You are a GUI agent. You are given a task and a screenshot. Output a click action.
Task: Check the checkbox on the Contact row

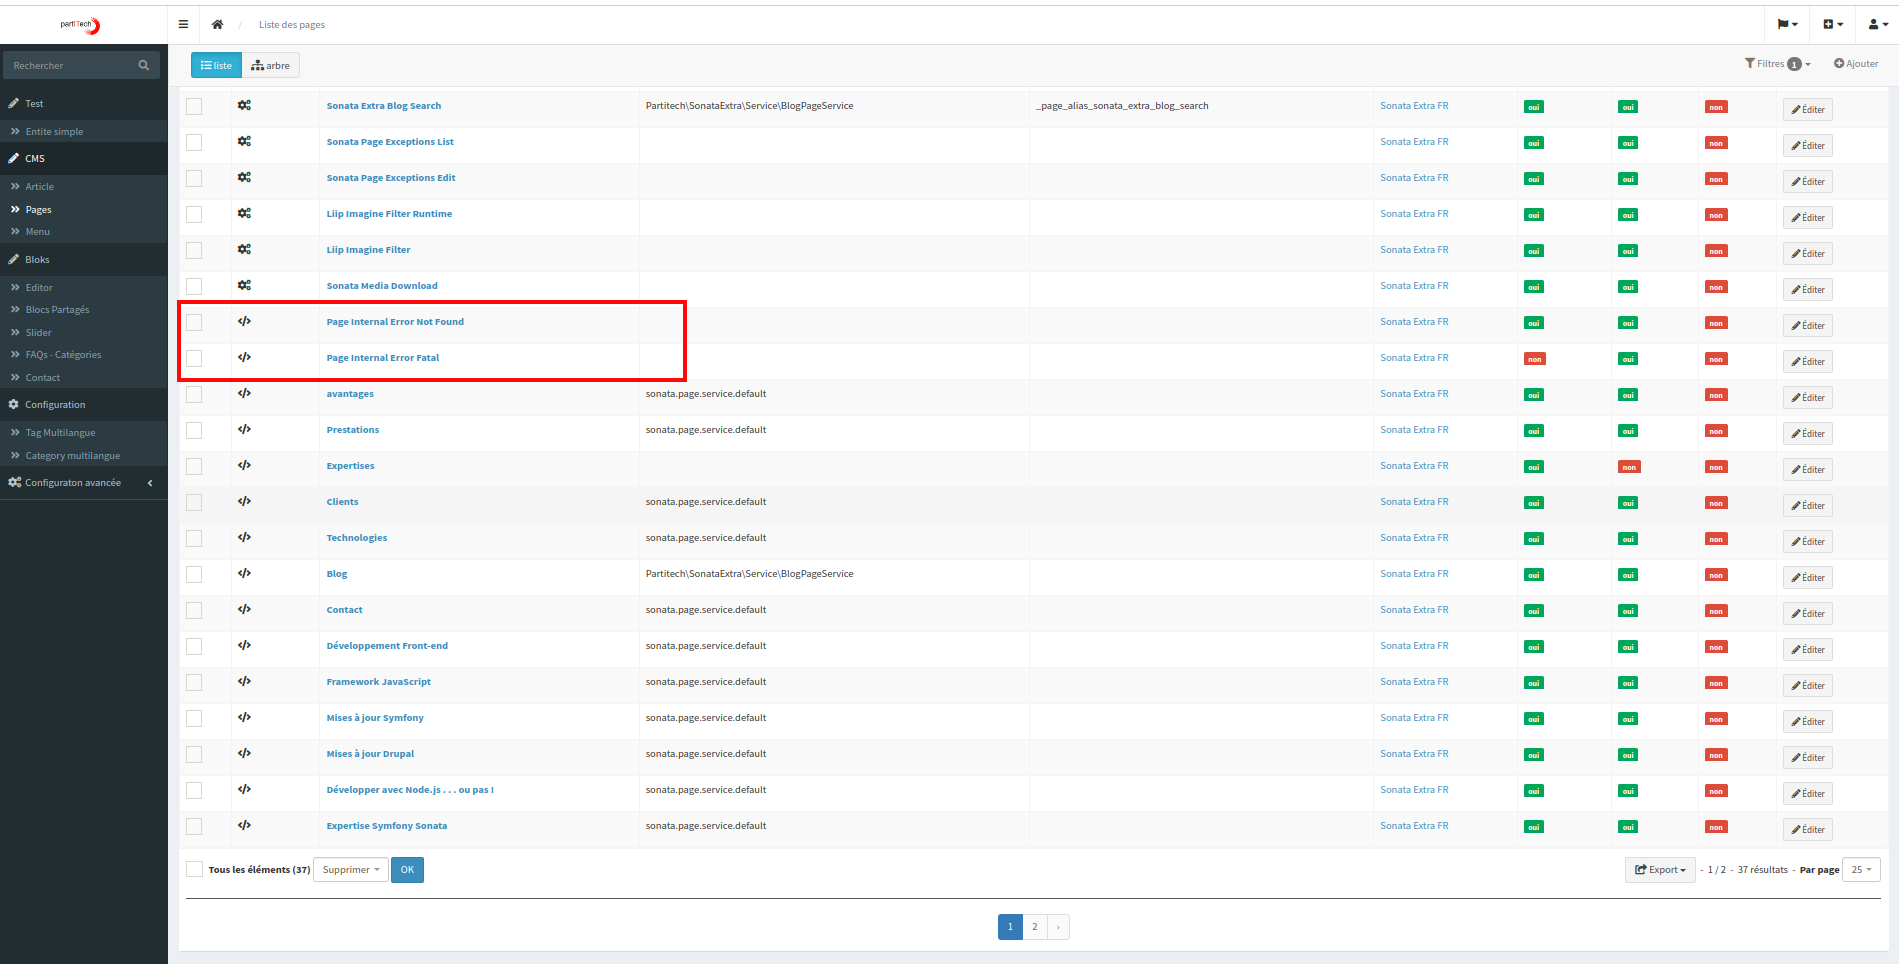click(x=194, y=610)
